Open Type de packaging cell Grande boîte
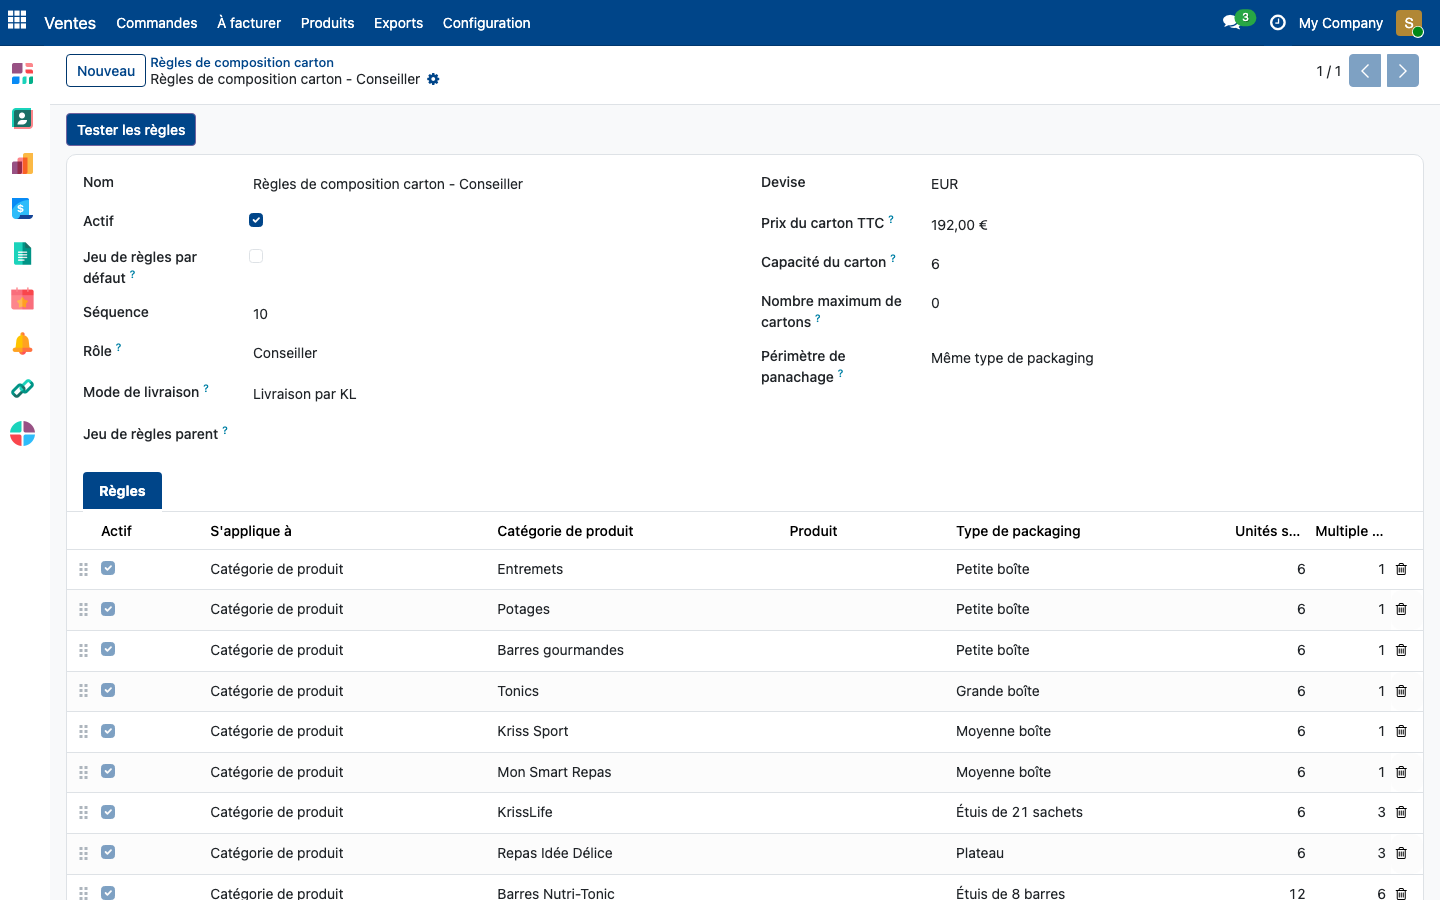This screenshot has width=1440, height=900. tap(1085, 691)
